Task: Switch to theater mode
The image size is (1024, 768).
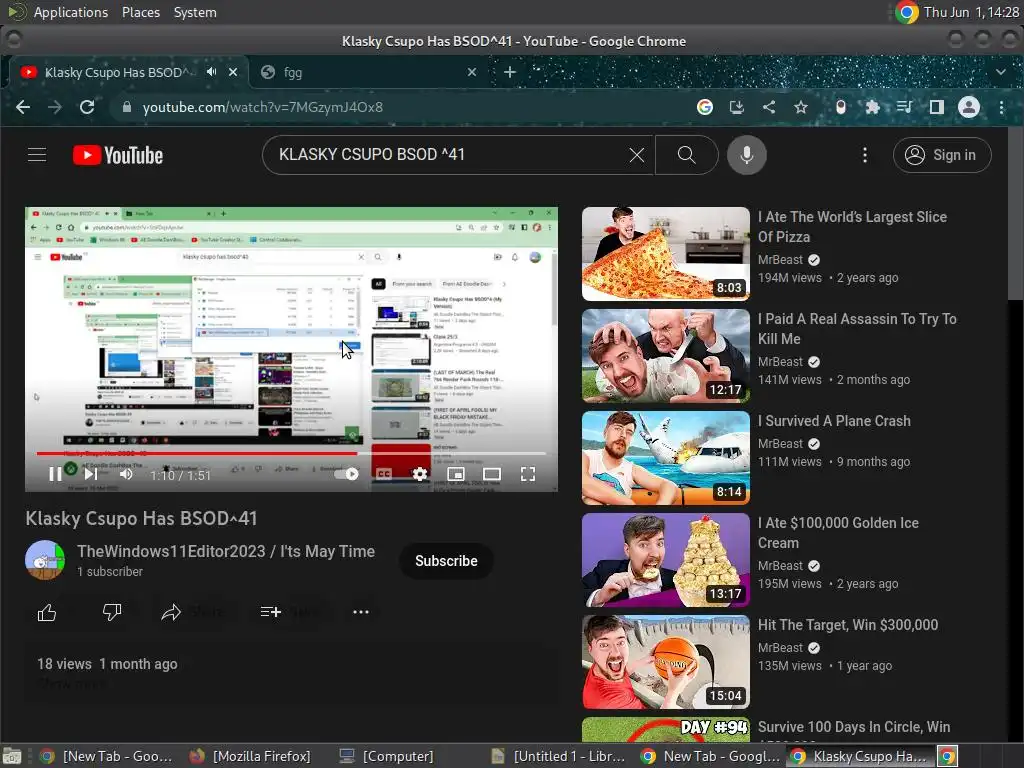Action: click(492, 474)
